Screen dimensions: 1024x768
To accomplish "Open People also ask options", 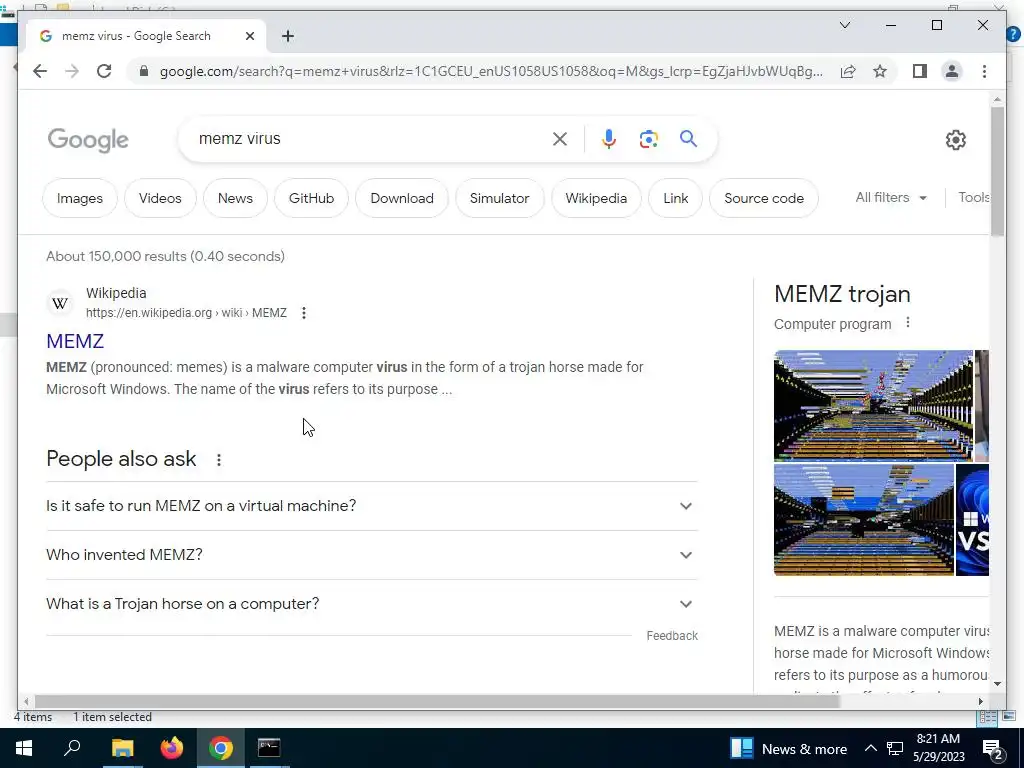I will (x=219, y=460).
